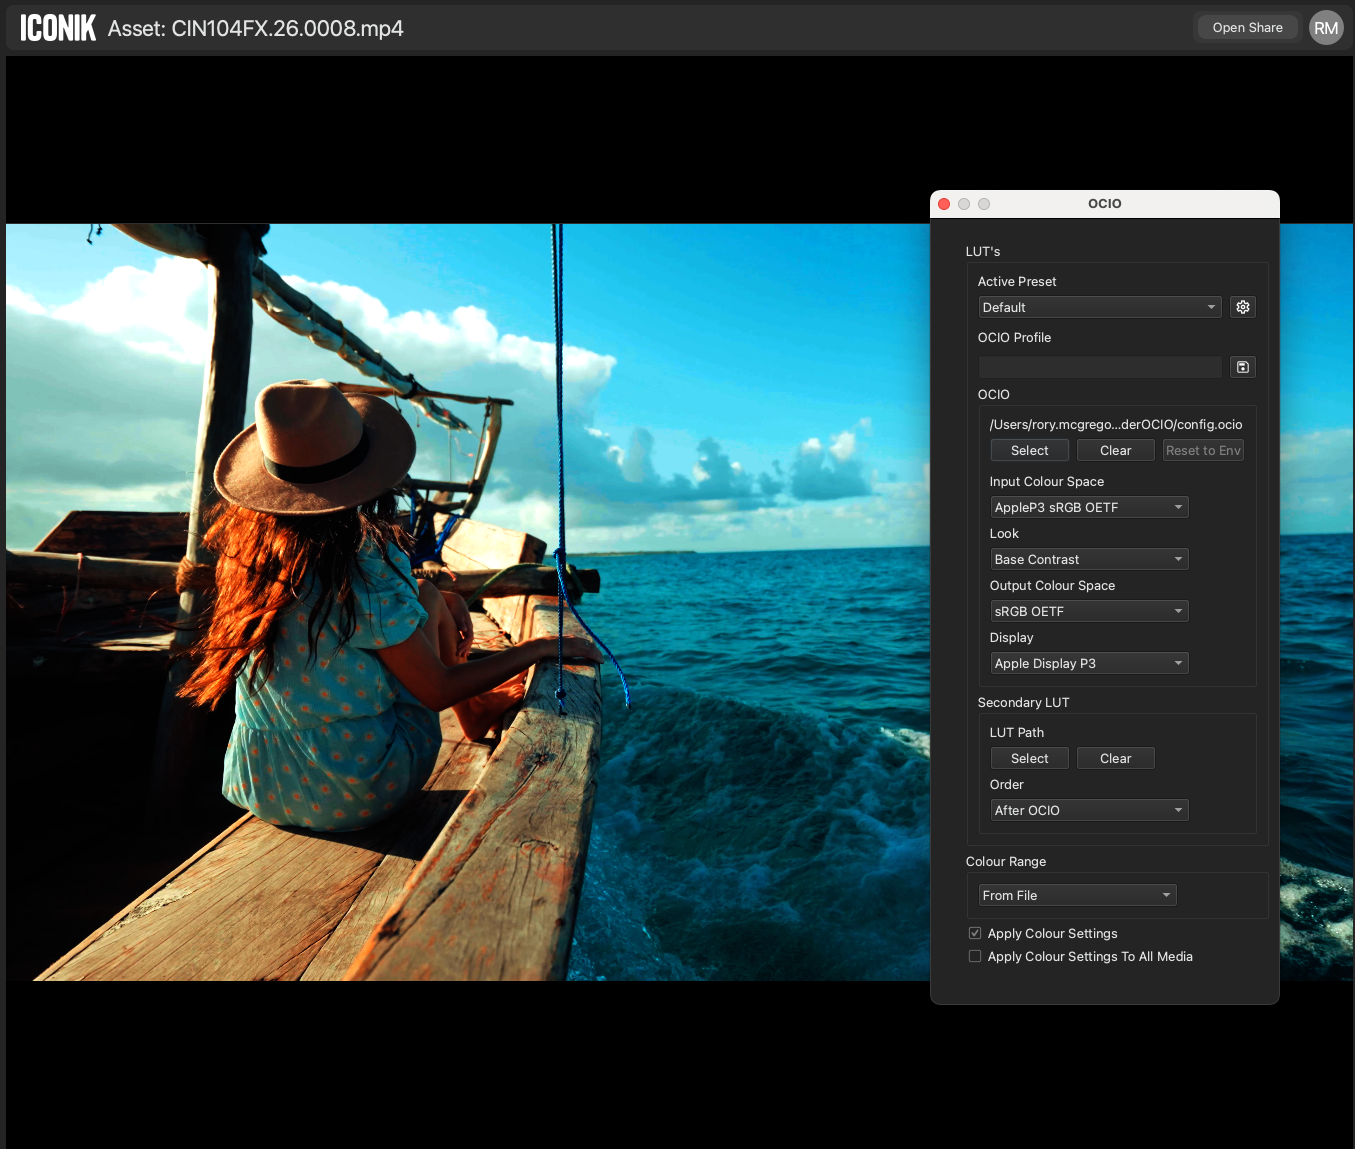Click the ICONIK logo

pos(58,28)
